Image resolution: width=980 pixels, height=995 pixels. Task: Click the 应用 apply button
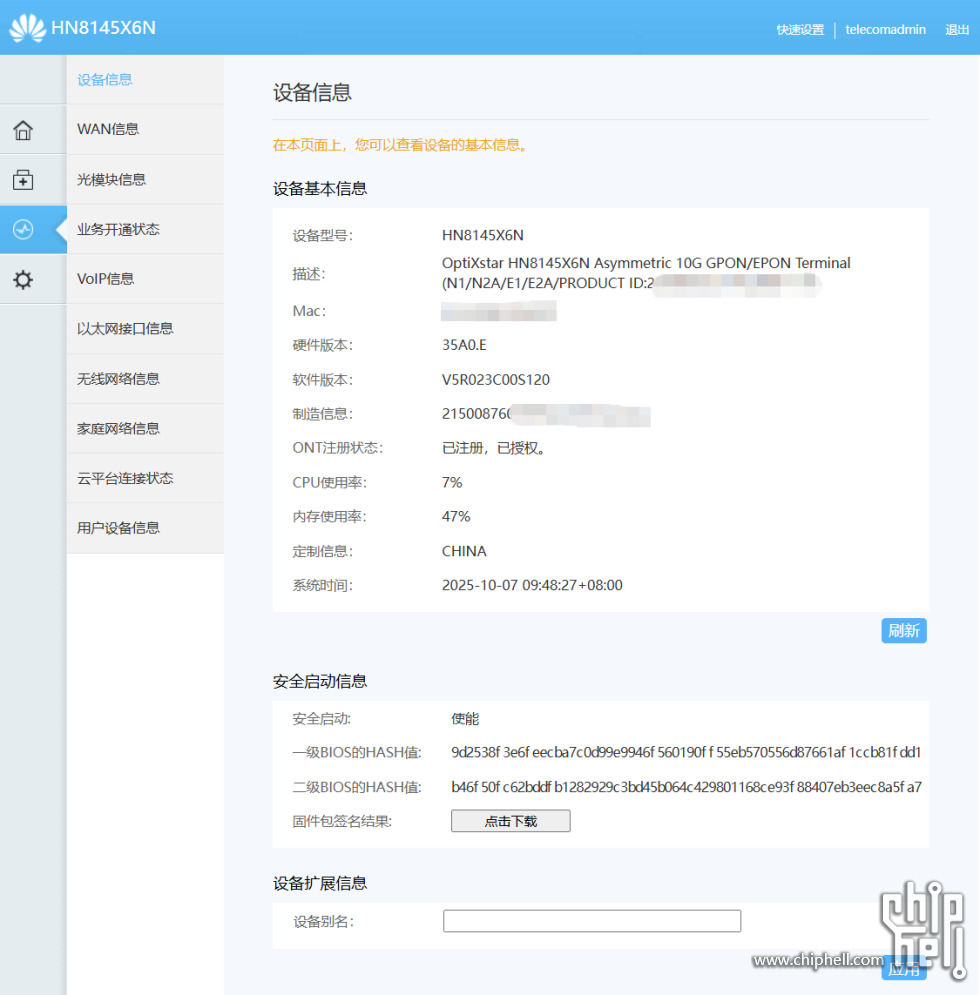tap(904, 968)
